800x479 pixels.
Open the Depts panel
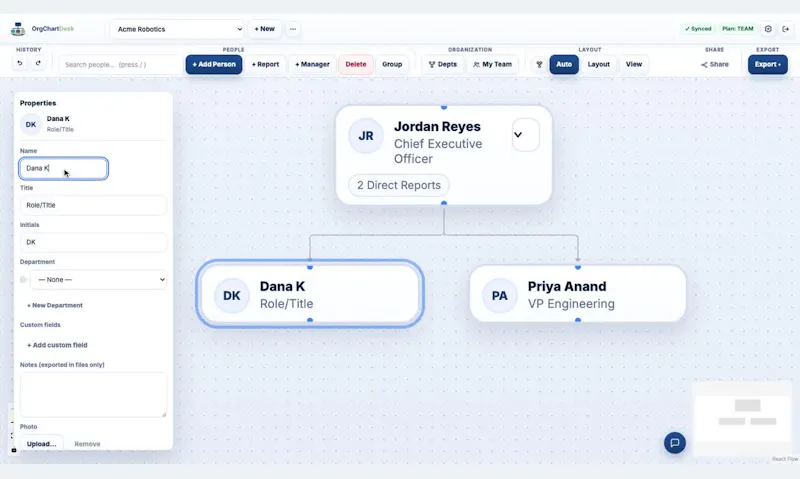pyautogui.click(x=442, y=64)
